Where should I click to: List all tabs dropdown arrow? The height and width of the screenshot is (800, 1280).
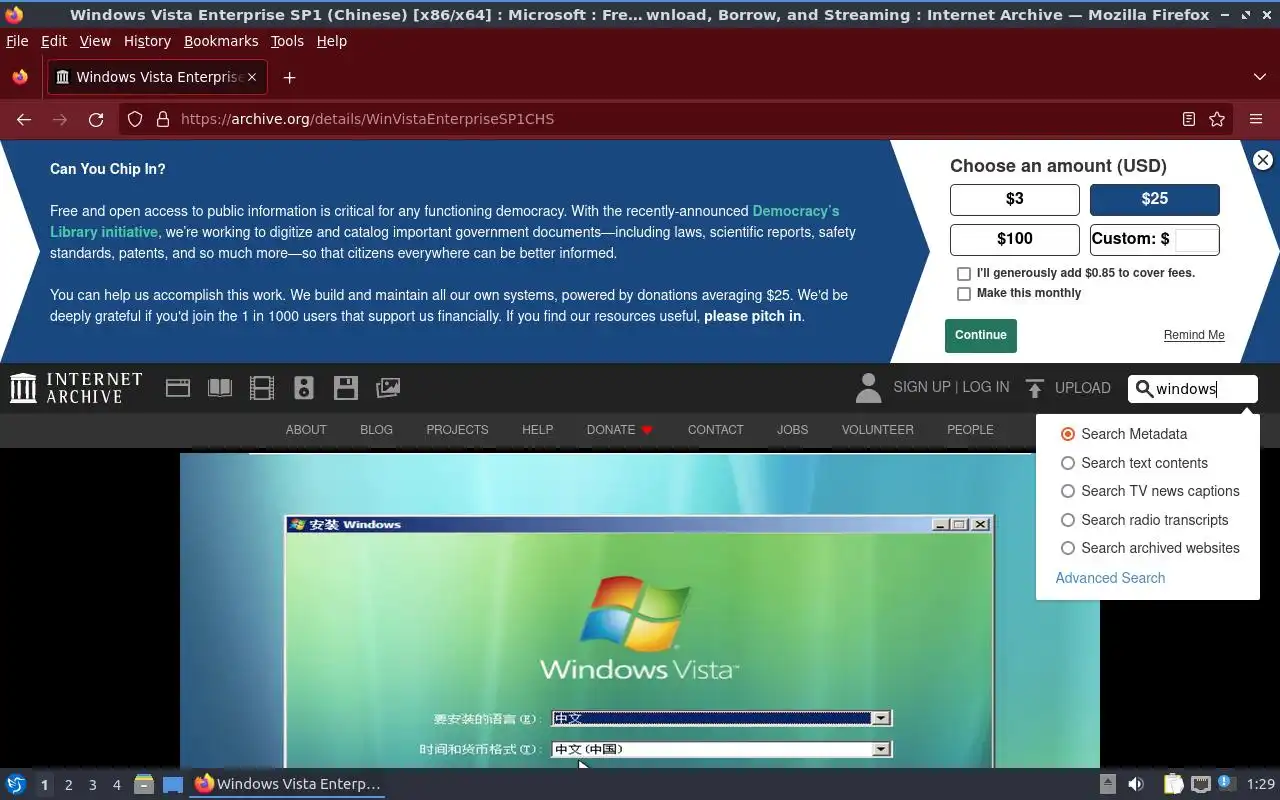[1260, 77]
